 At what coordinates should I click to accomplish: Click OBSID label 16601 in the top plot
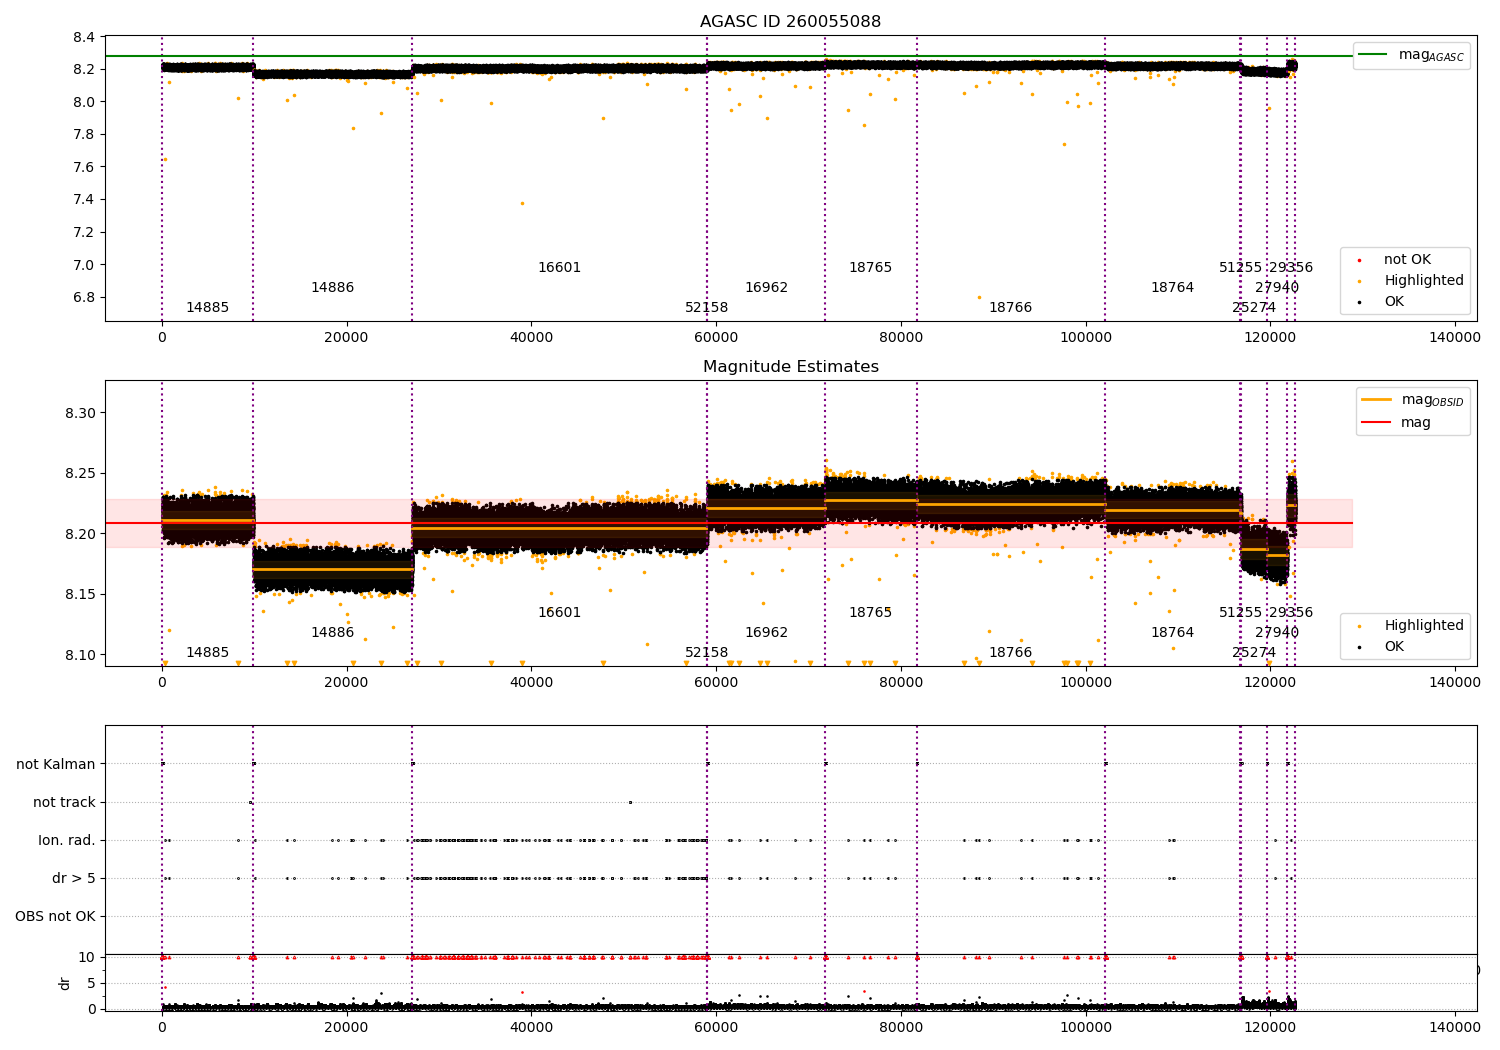click(x=559, y=268)
